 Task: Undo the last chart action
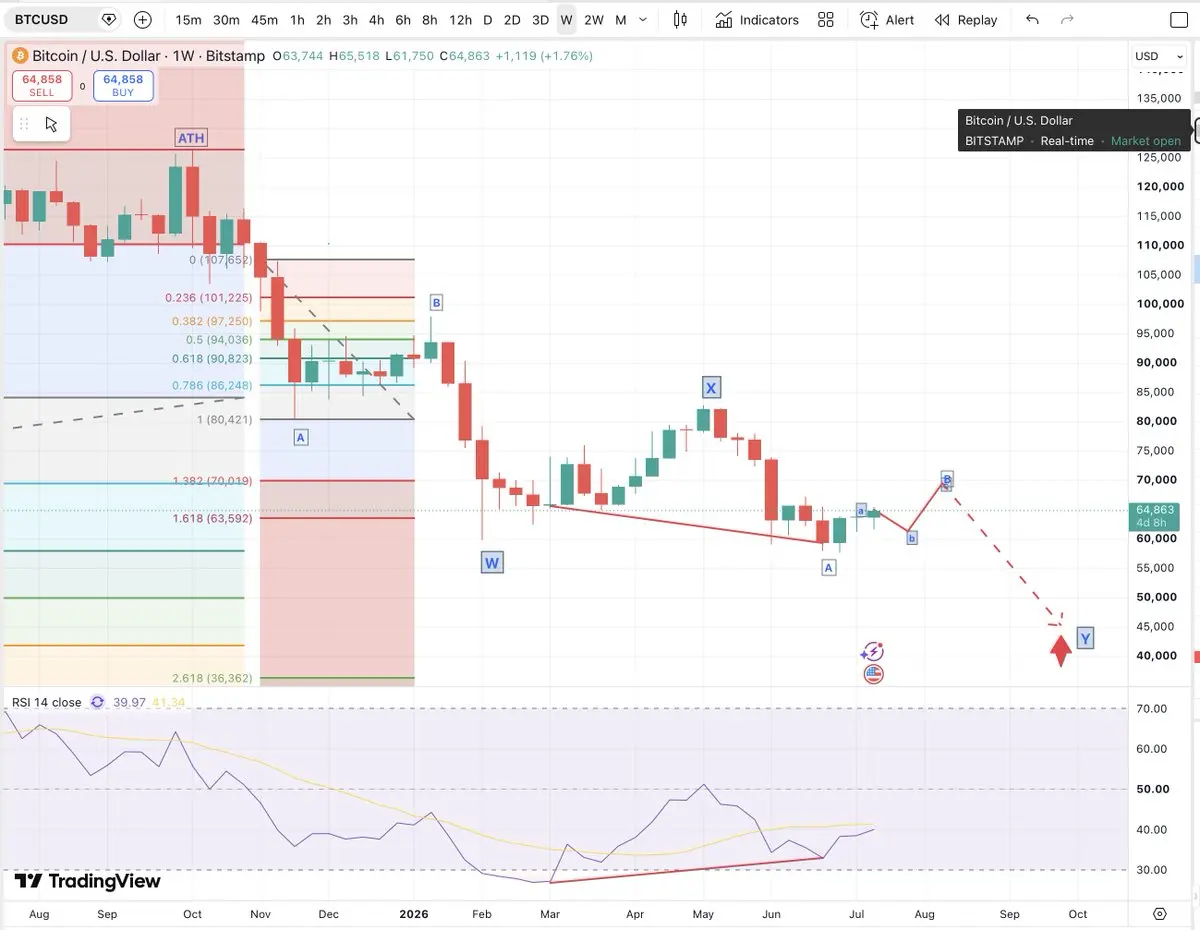click(x=1032, y=20)
